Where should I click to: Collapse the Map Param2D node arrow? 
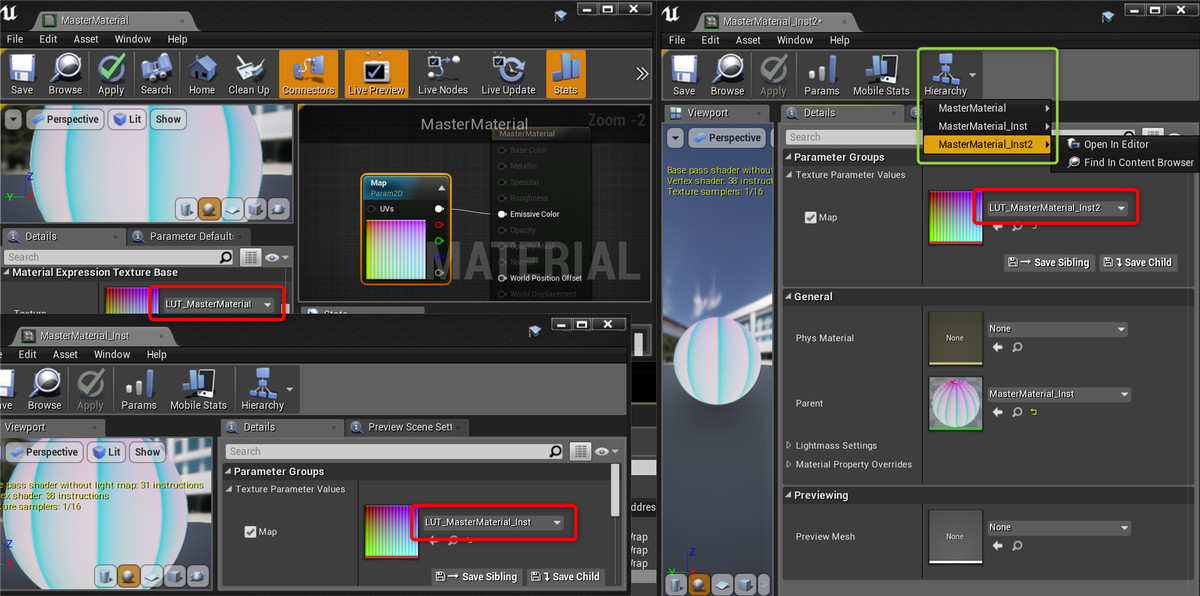point(441,187)
